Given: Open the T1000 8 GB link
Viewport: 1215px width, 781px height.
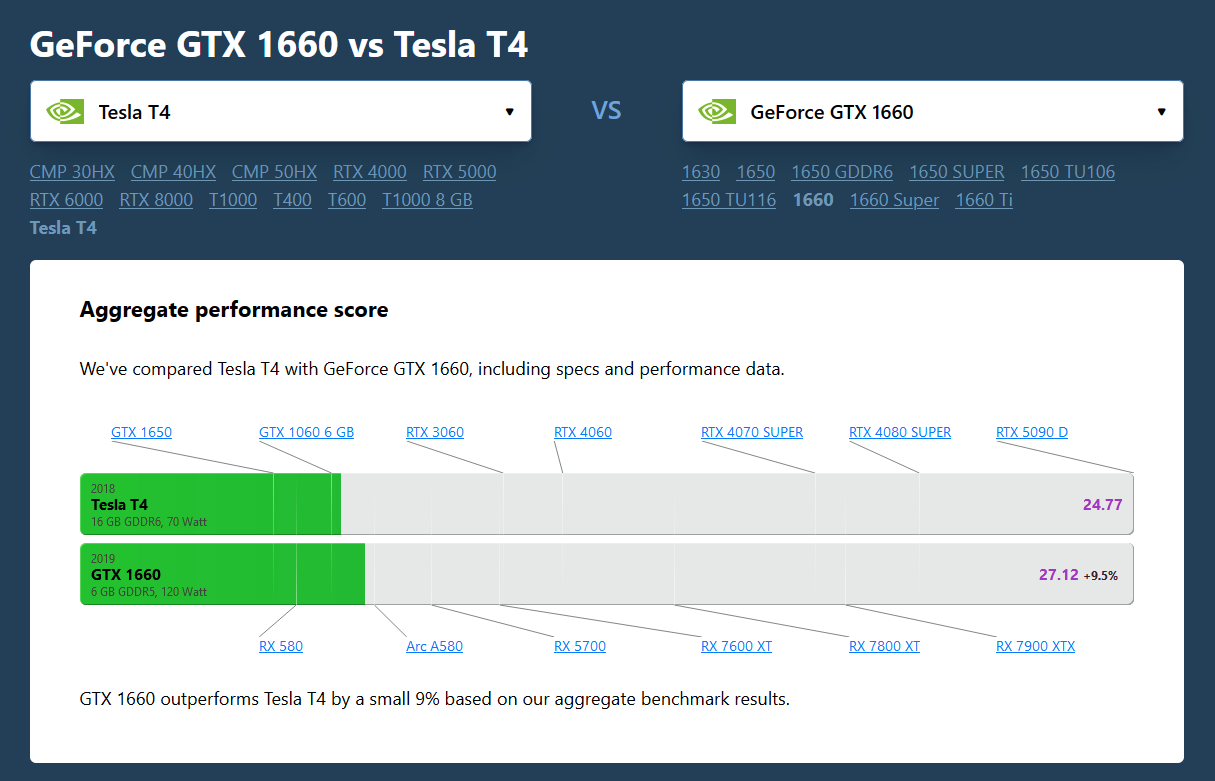Looking at the screenshot, I should [427, 200].
